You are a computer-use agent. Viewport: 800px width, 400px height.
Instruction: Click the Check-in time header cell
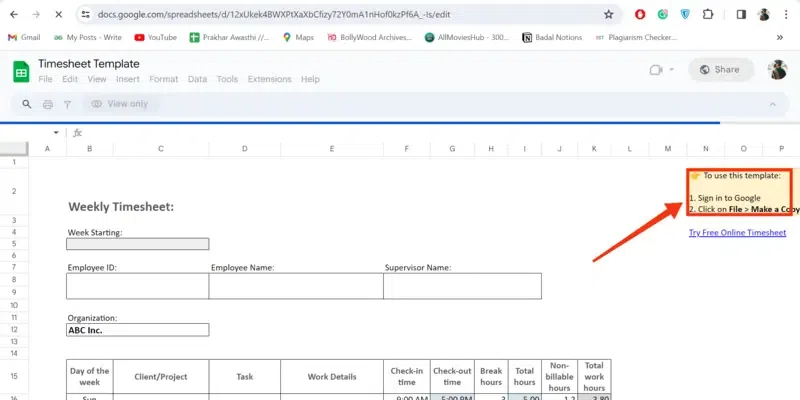pos(407,377)
